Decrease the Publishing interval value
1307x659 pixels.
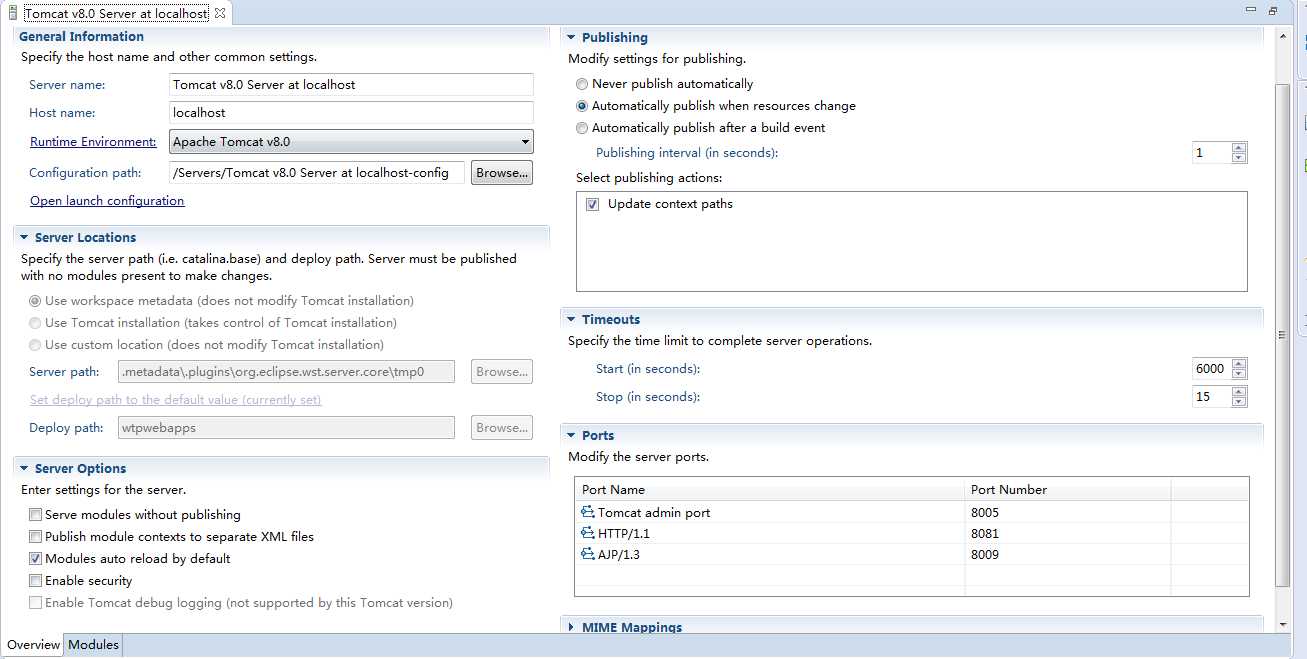click(x=1239, y=158)
